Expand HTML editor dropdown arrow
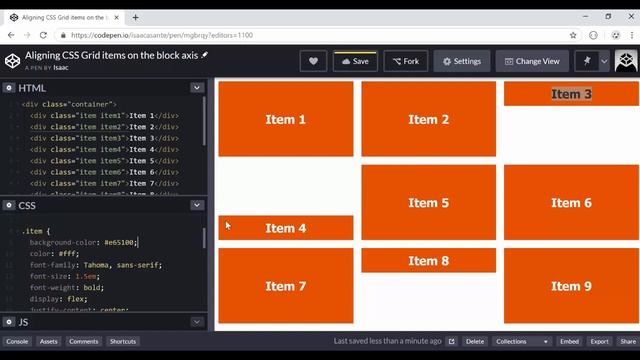Viewport: 640px width, 360px height. 197,88
